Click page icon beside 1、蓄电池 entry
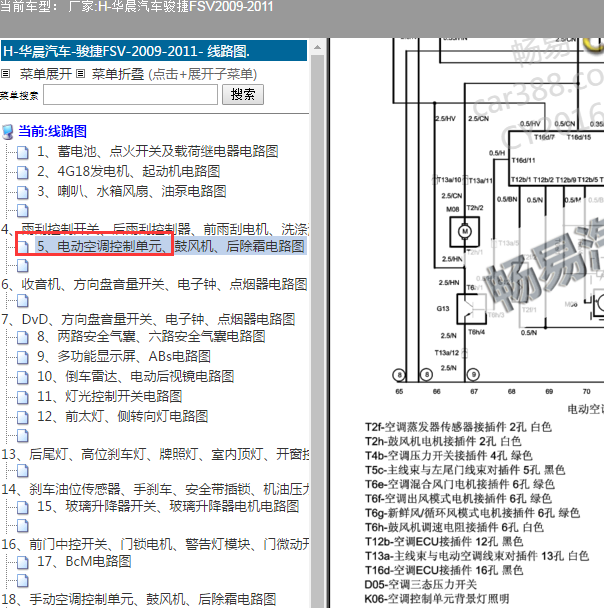Viewport: 604px width, 608px height. click(x=22, y=152)
